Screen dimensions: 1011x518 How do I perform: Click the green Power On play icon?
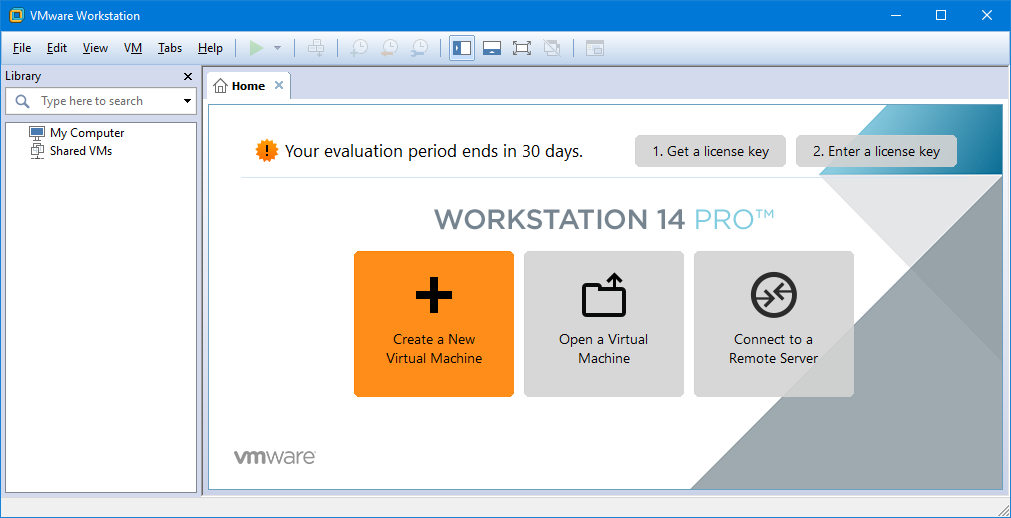pyautogui.click(x=257, y=48)
